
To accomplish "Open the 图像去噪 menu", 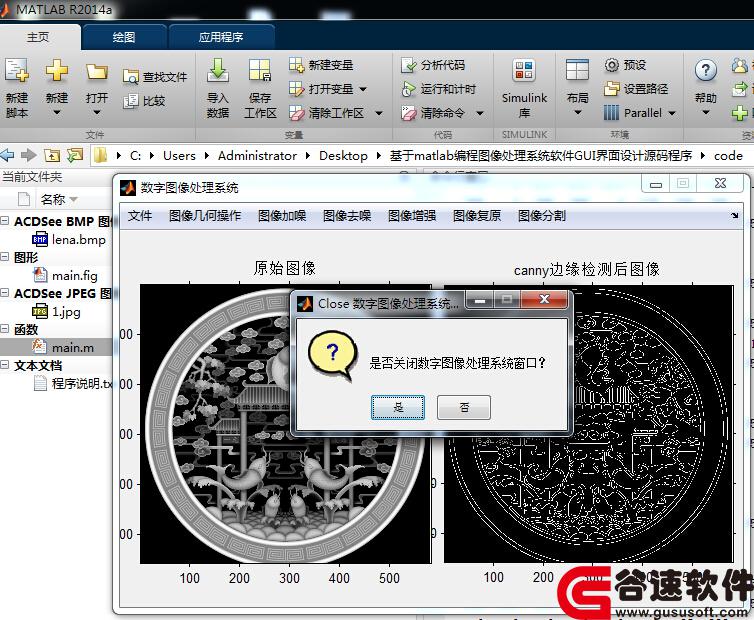I will [347, 215].
